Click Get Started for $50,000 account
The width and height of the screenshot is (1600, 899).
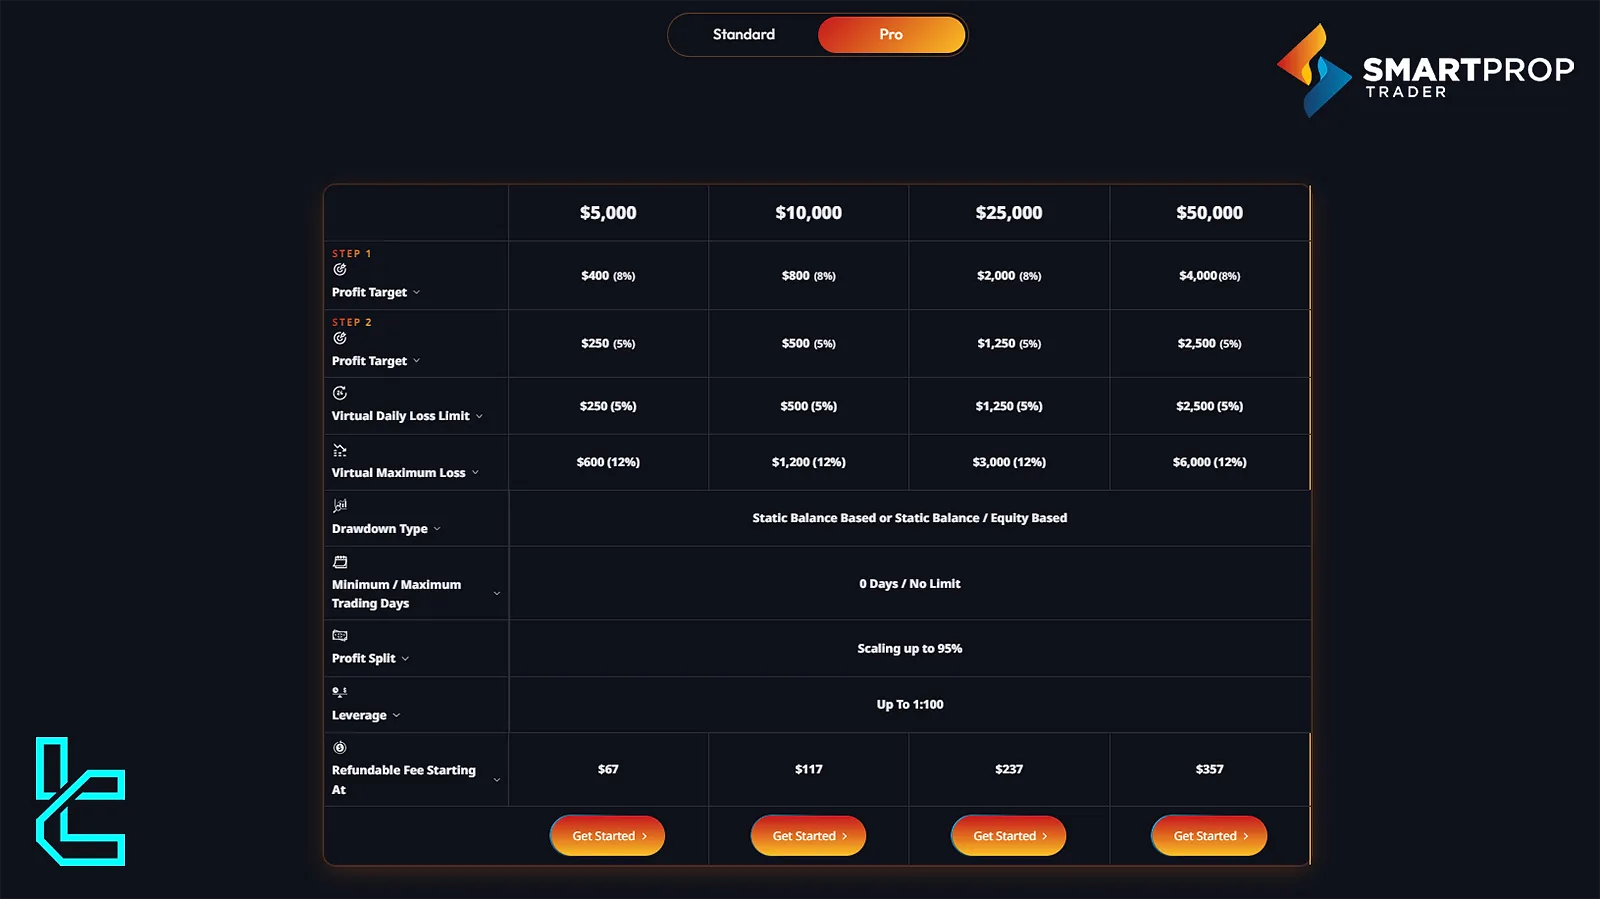click(1209, 836)
